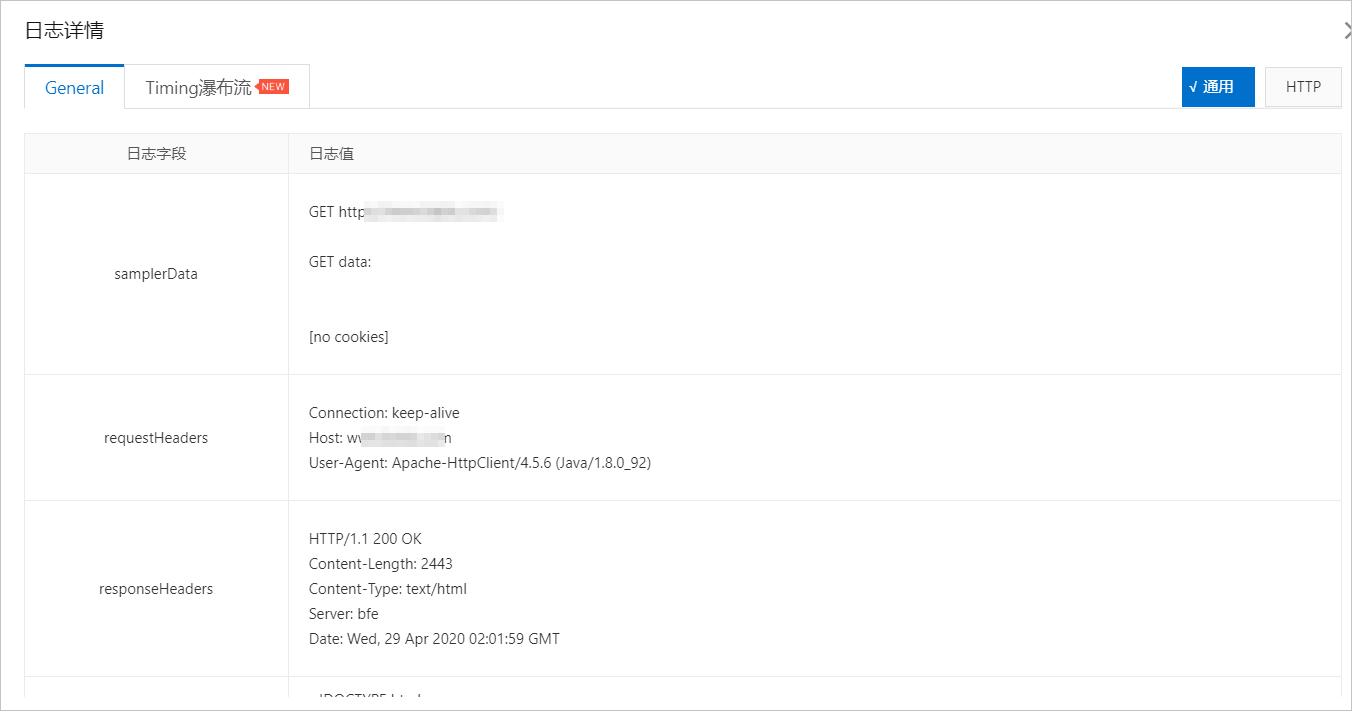Click the 日志值 column header
The image size is (1352, 711).
pos(331,153)
